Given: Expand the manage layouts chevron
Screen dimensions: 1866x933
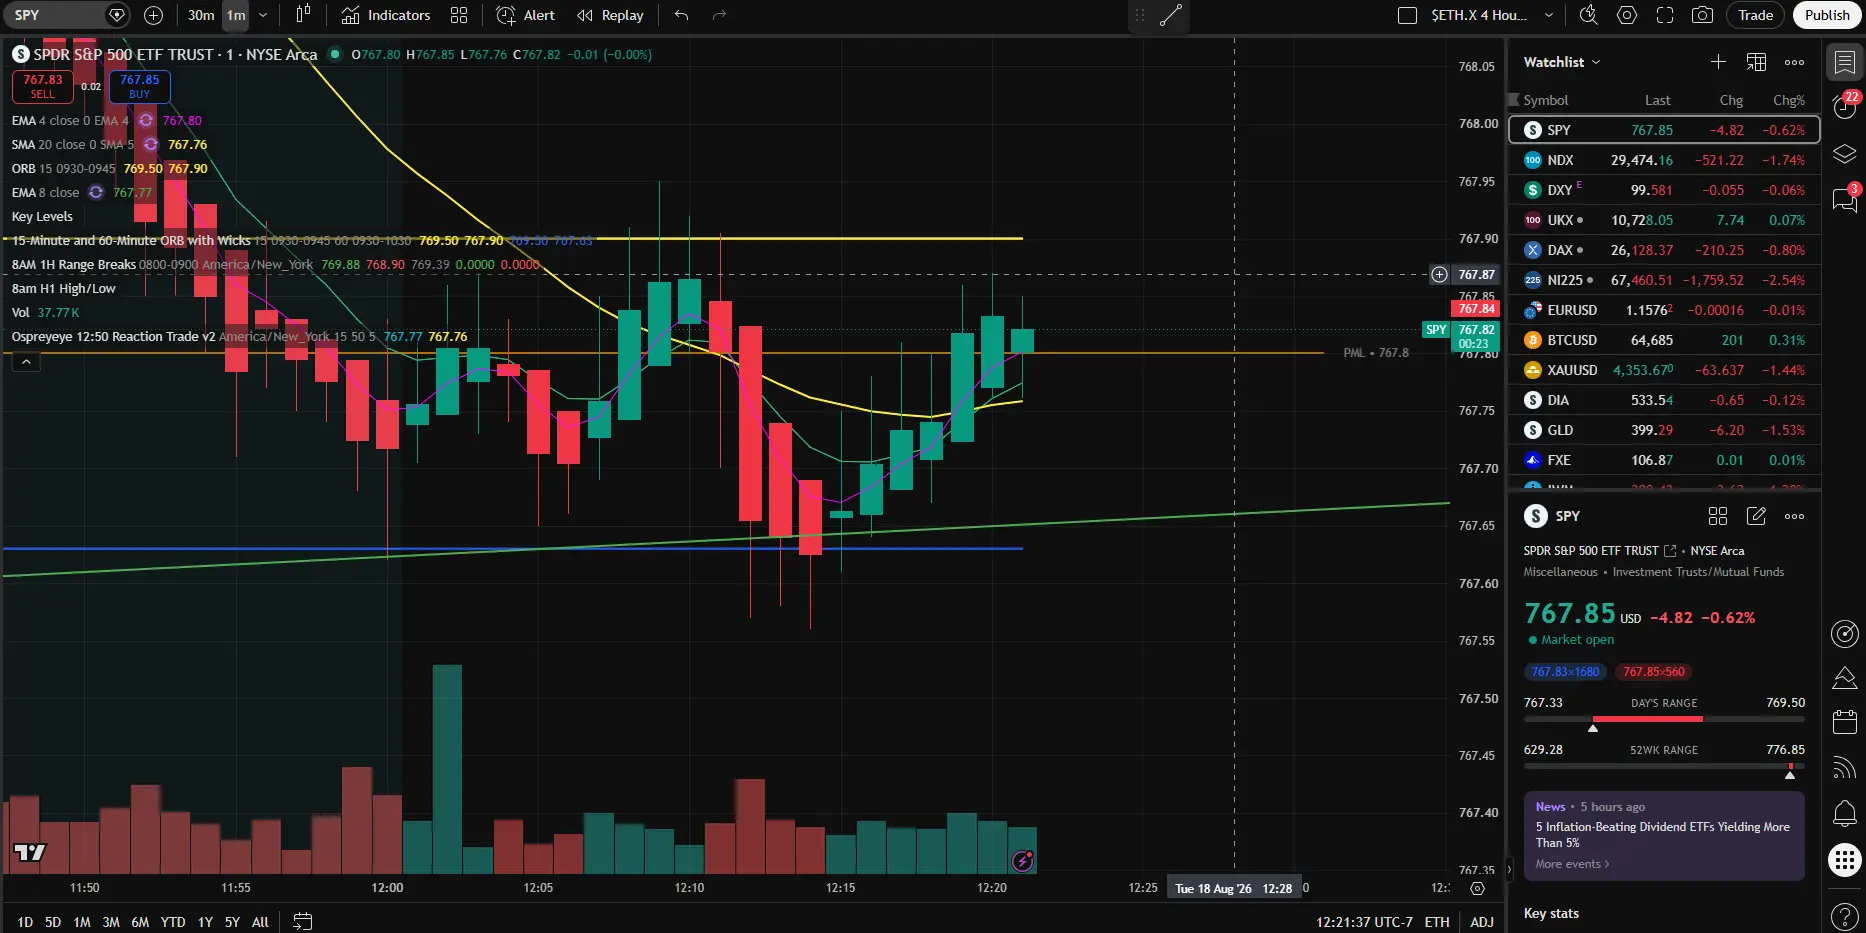Looking at the screenshot, I should point(1549,15).
